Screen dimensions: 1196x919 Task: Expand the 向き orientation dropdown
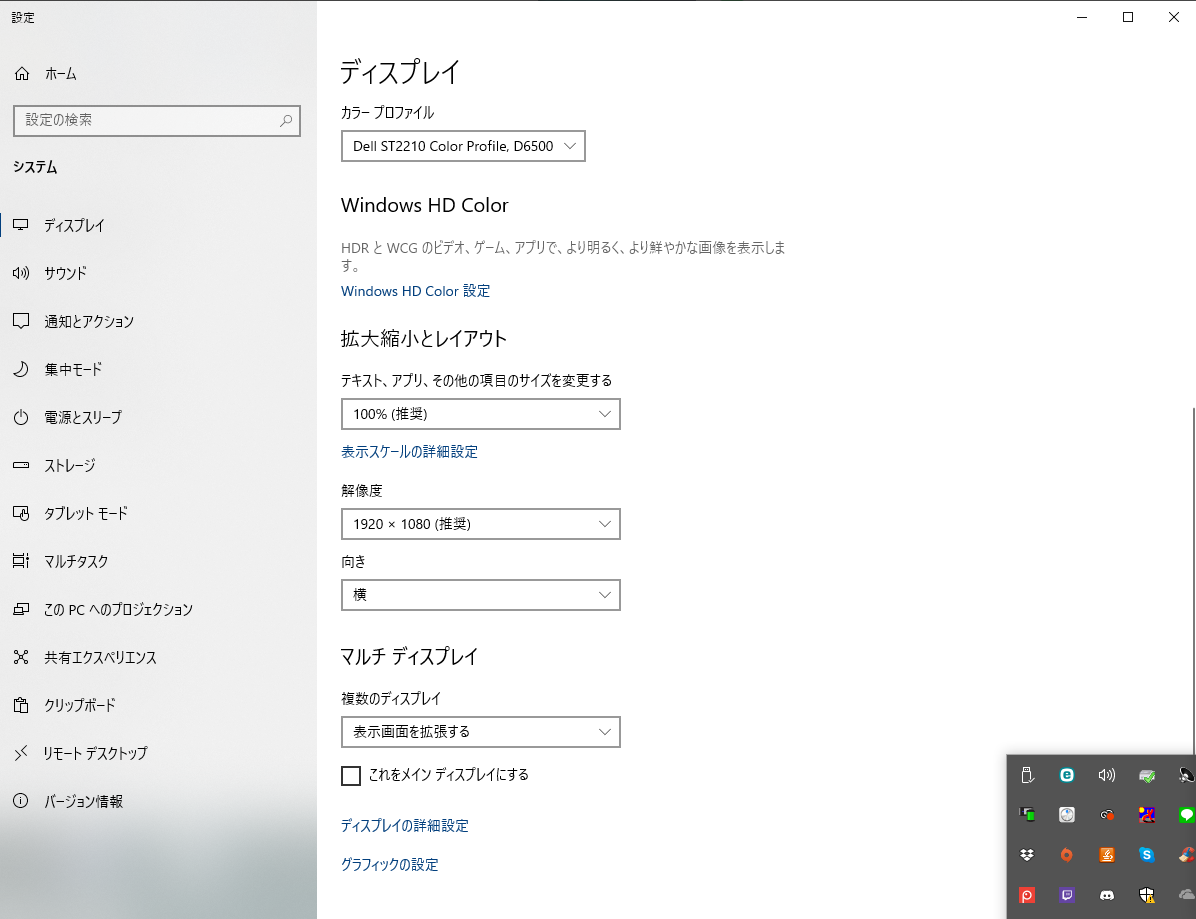(x=480, y=595)
